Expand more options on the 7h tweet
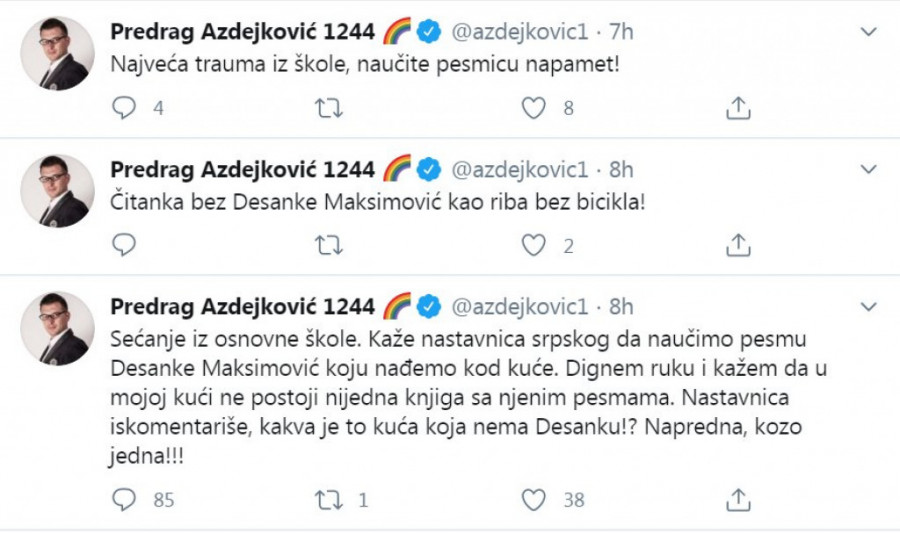The height and width of the screenshot is (533, 900). [868, 32]
